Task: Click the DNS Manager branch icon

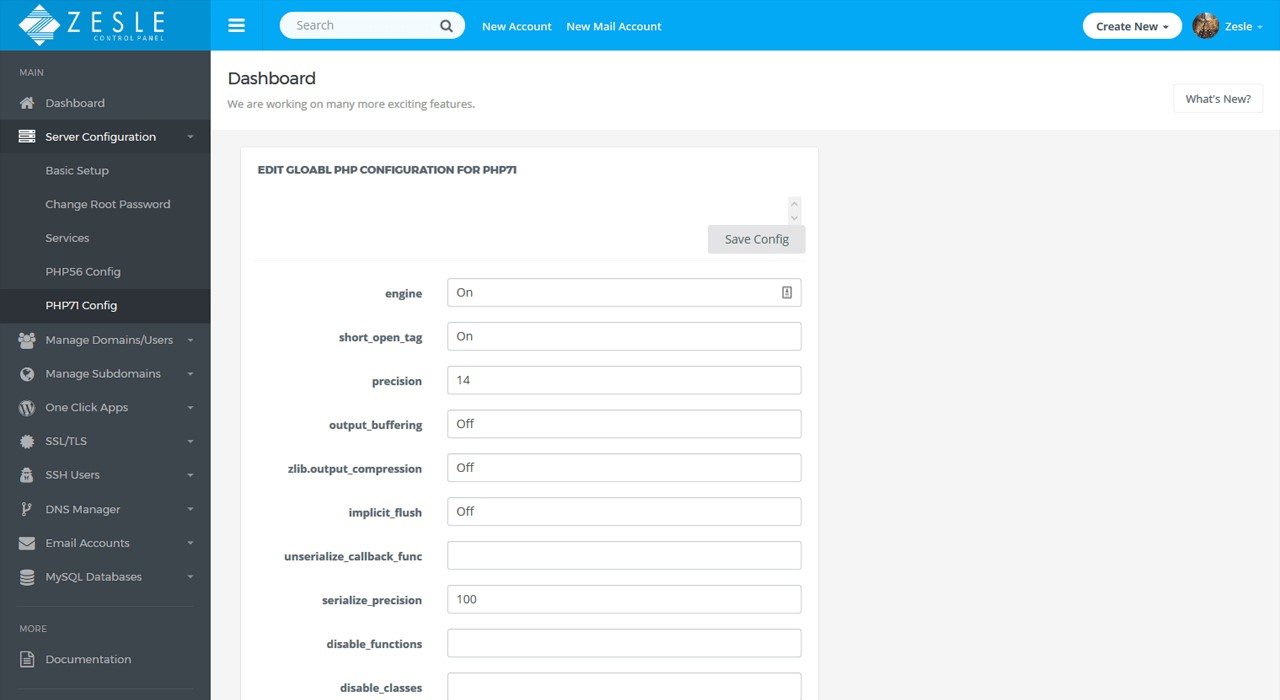Action: (x=27, y=509)
